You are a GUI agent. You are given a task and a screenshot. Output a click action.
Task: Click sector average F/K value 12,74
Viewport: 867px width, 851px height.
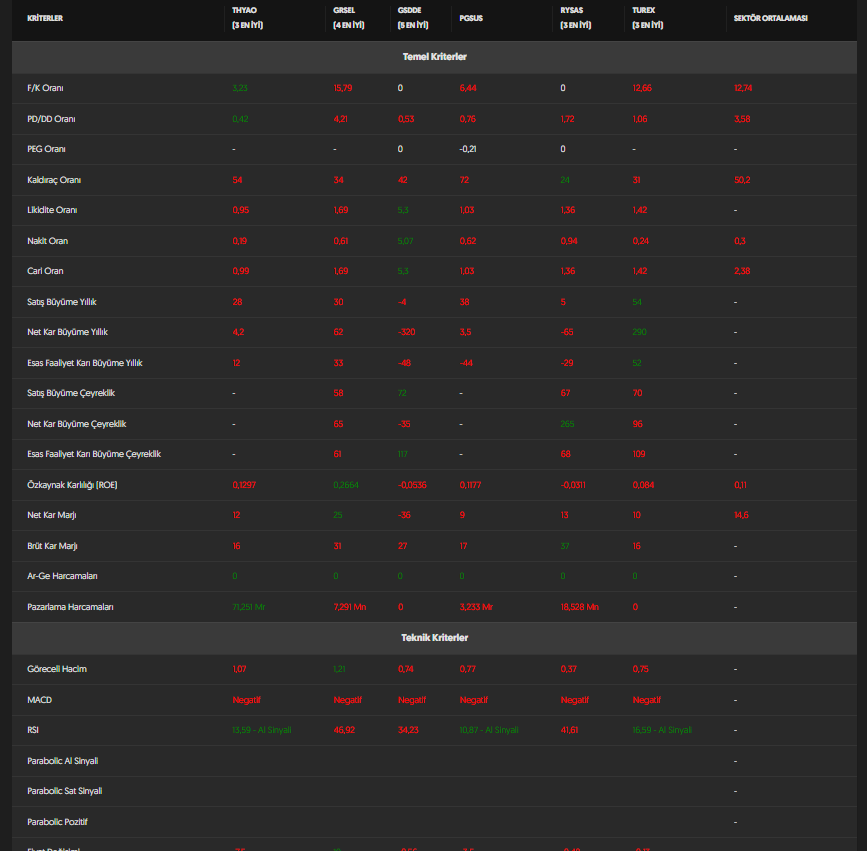coord(743,88)
